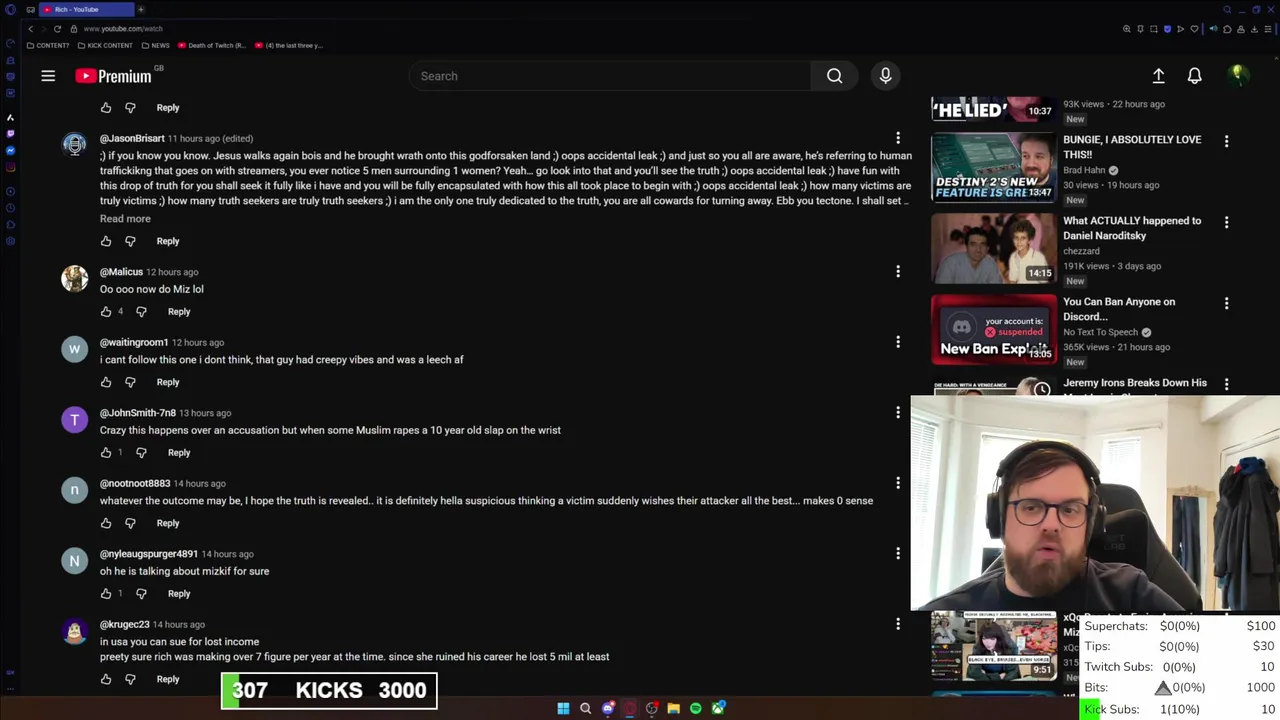Screen dimensions: 1280x720
Task: Open options menu for @Malicus's comment
Action: pos(898,272)
